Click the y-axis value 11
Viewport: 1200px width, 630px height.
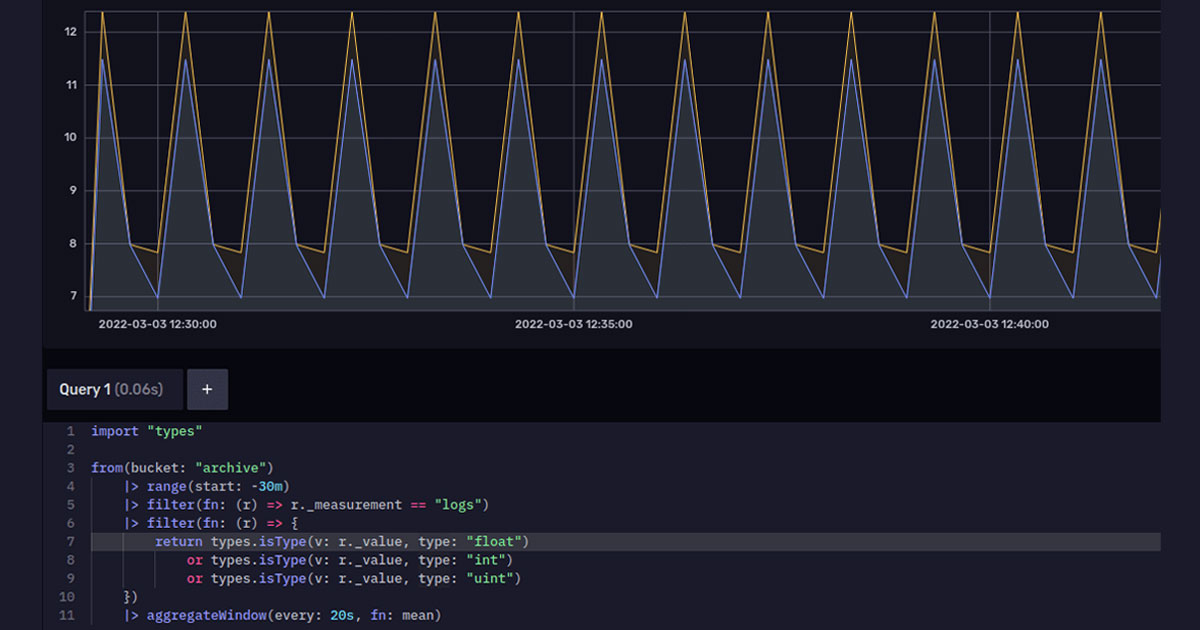tap(70, 85)
